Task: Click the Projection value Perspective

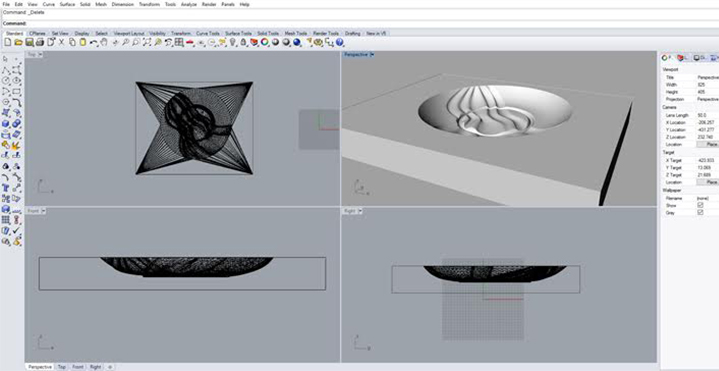Action: (x=708, y=99)
